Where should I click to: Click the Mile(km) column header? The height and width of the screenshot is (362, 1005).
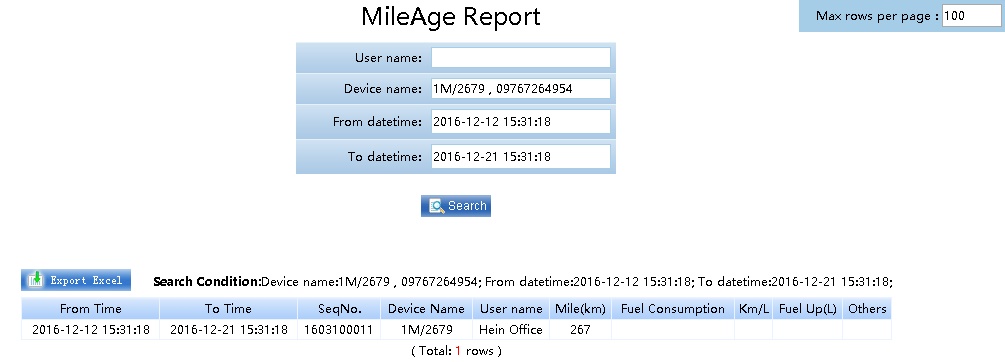pos(580,309)
